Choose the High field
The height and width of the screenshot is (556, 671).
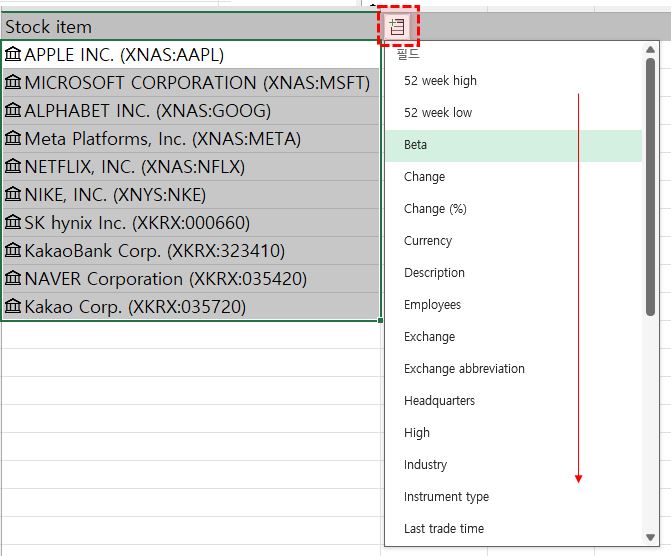(x=514, y=433)
